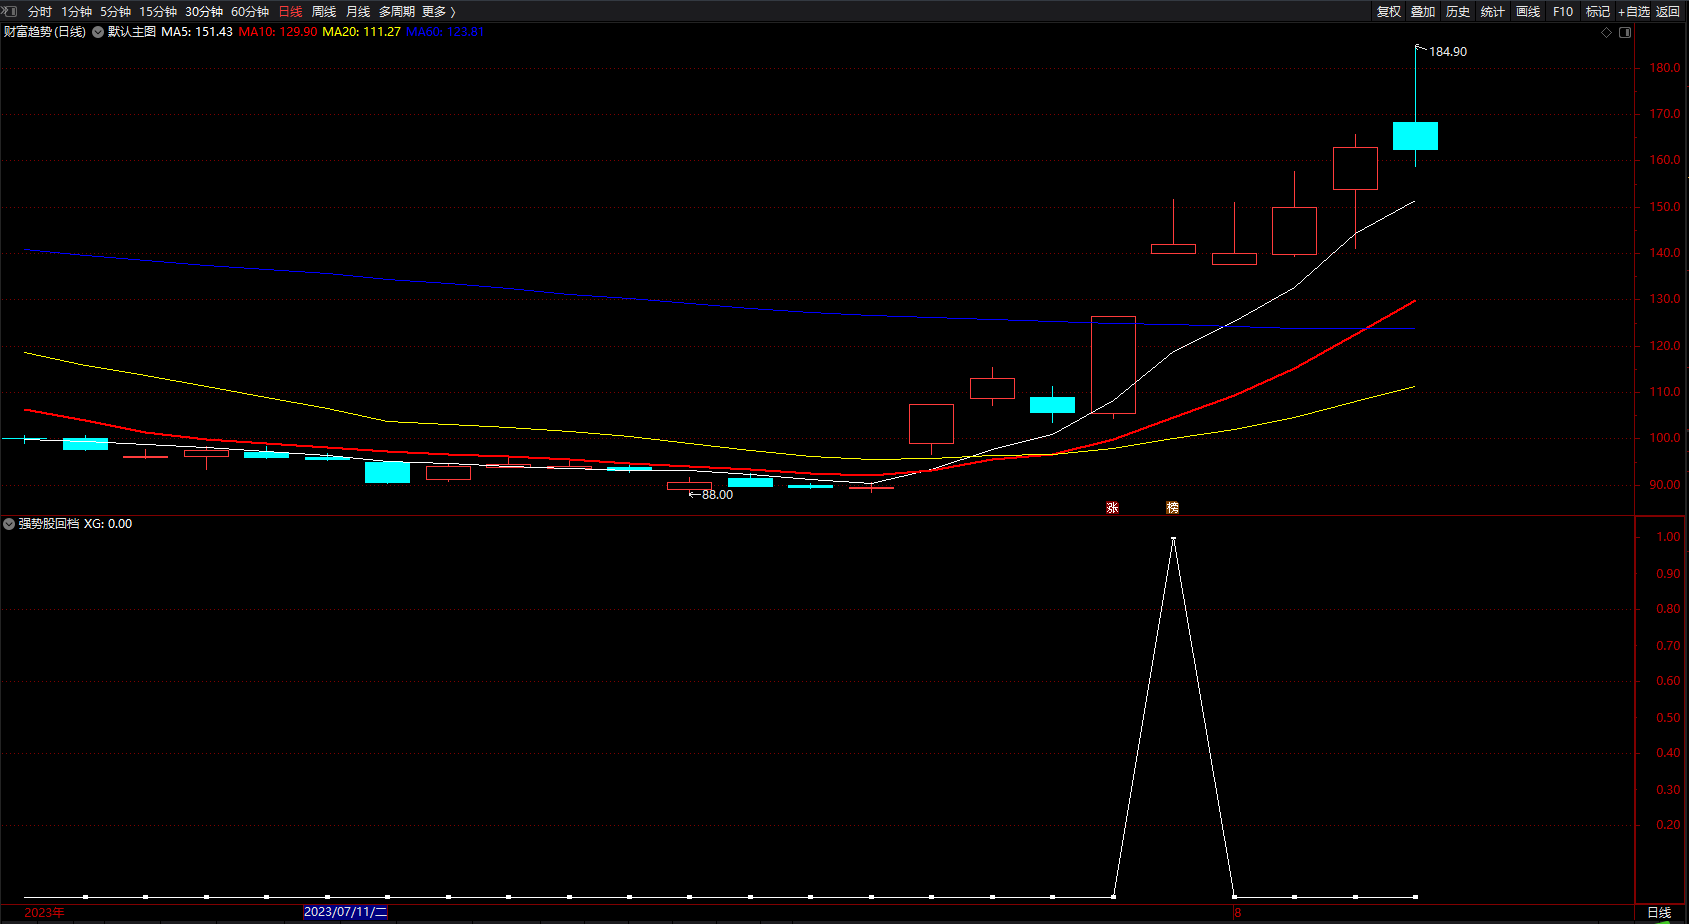Switch to the 周线 weekly tab

coord(324,11)
